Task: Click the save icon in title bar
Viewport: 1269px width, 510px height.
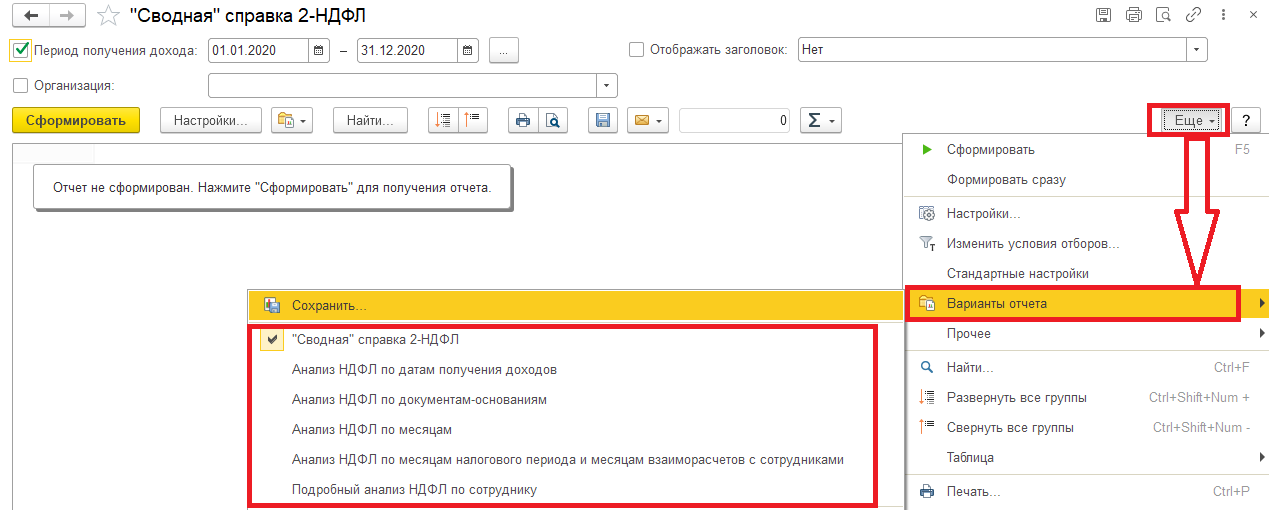Action: pyautogui.click(x=1104, y=15)
